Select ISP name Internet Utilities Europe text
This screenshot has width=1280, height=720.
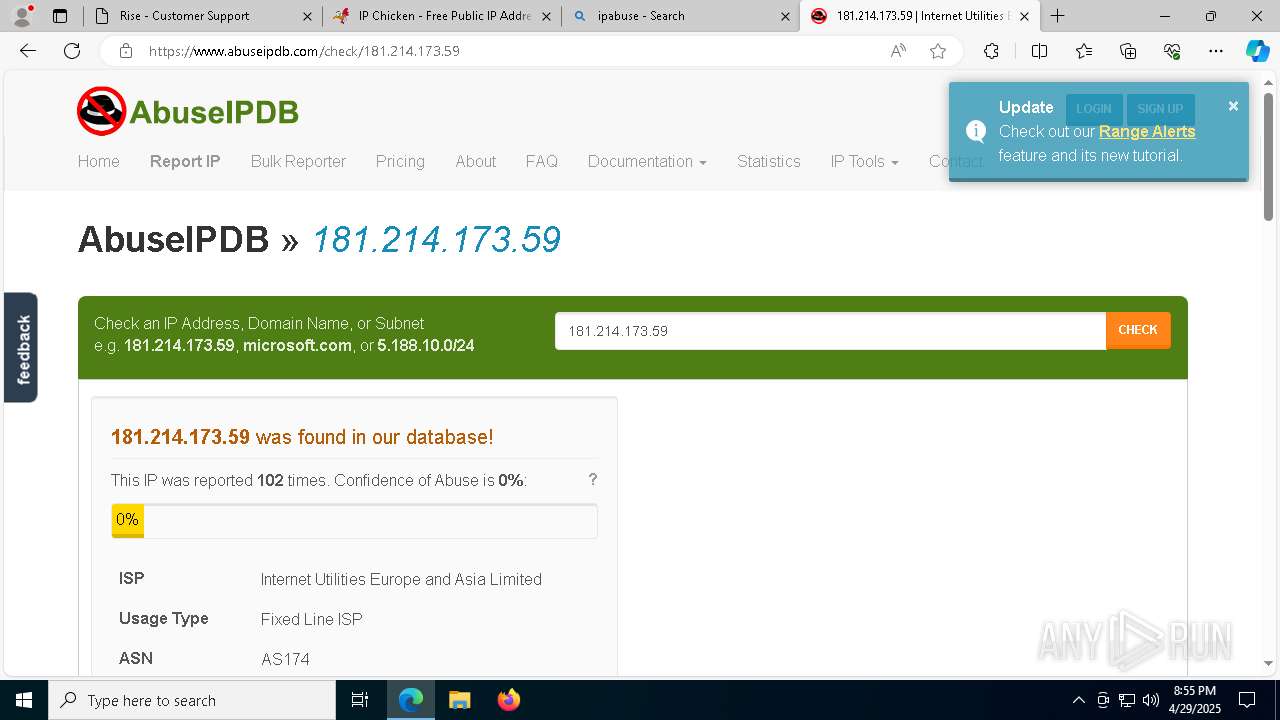[401, 579]
